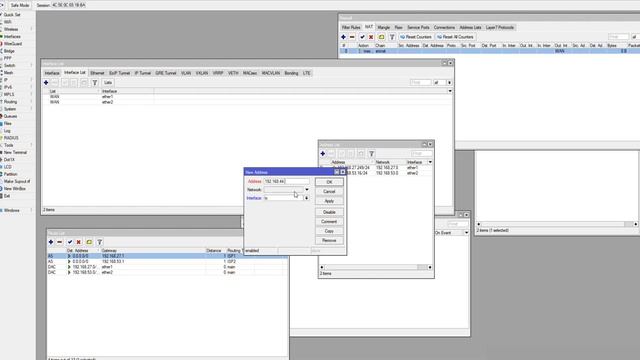The image size is (640, 360).
Task: Switch to VLAN tab in Interface List window
Action: click(x=186, y=73)
